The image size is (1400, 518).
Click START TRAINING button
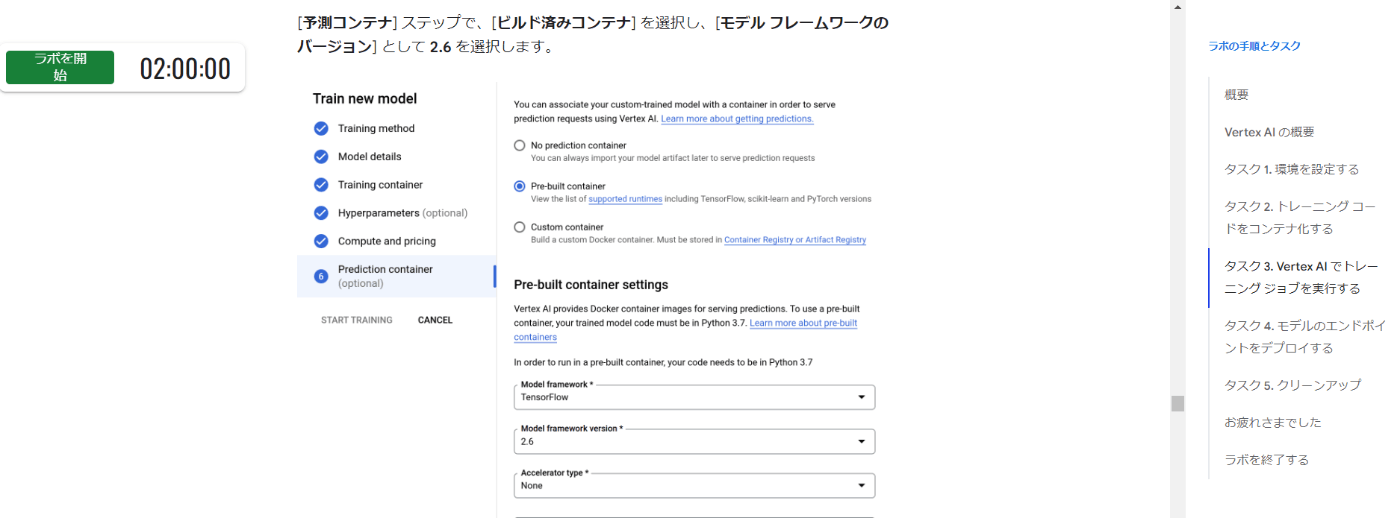point(356,320)
